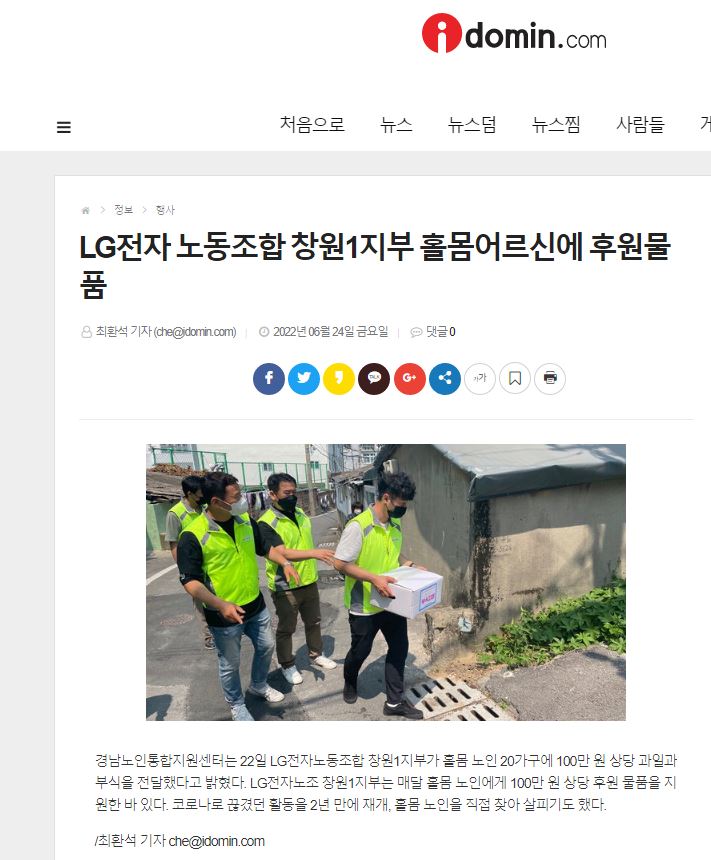Share on Google Plus

pos(410,378)
